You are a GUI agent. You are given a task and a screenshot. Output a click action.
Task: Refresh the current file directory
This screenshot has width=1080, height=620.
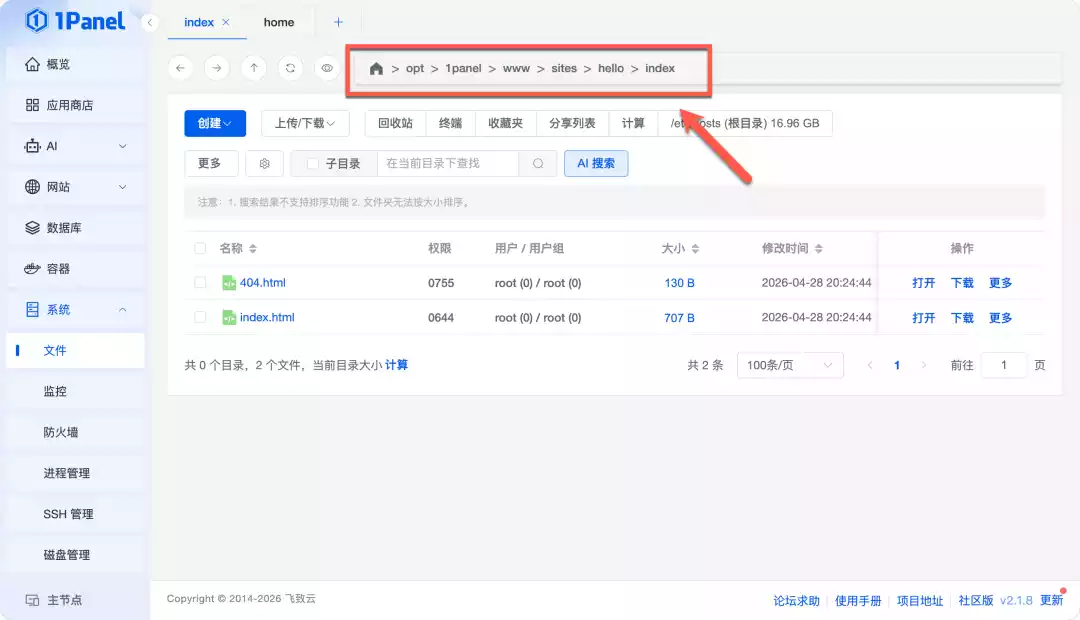(289, 68)
